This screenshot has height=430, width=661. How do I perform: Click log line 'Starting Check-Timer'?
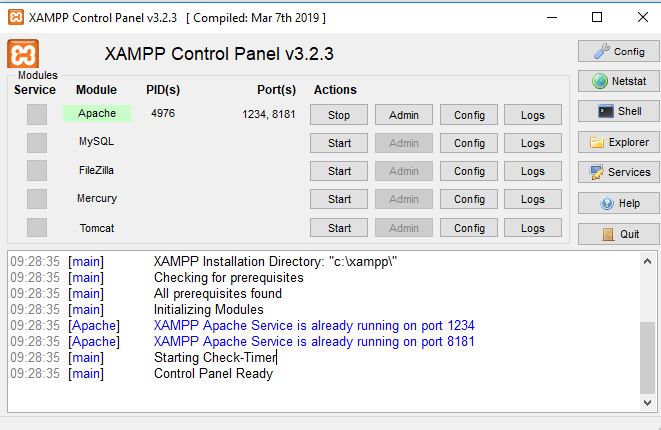tap(215, 357)
